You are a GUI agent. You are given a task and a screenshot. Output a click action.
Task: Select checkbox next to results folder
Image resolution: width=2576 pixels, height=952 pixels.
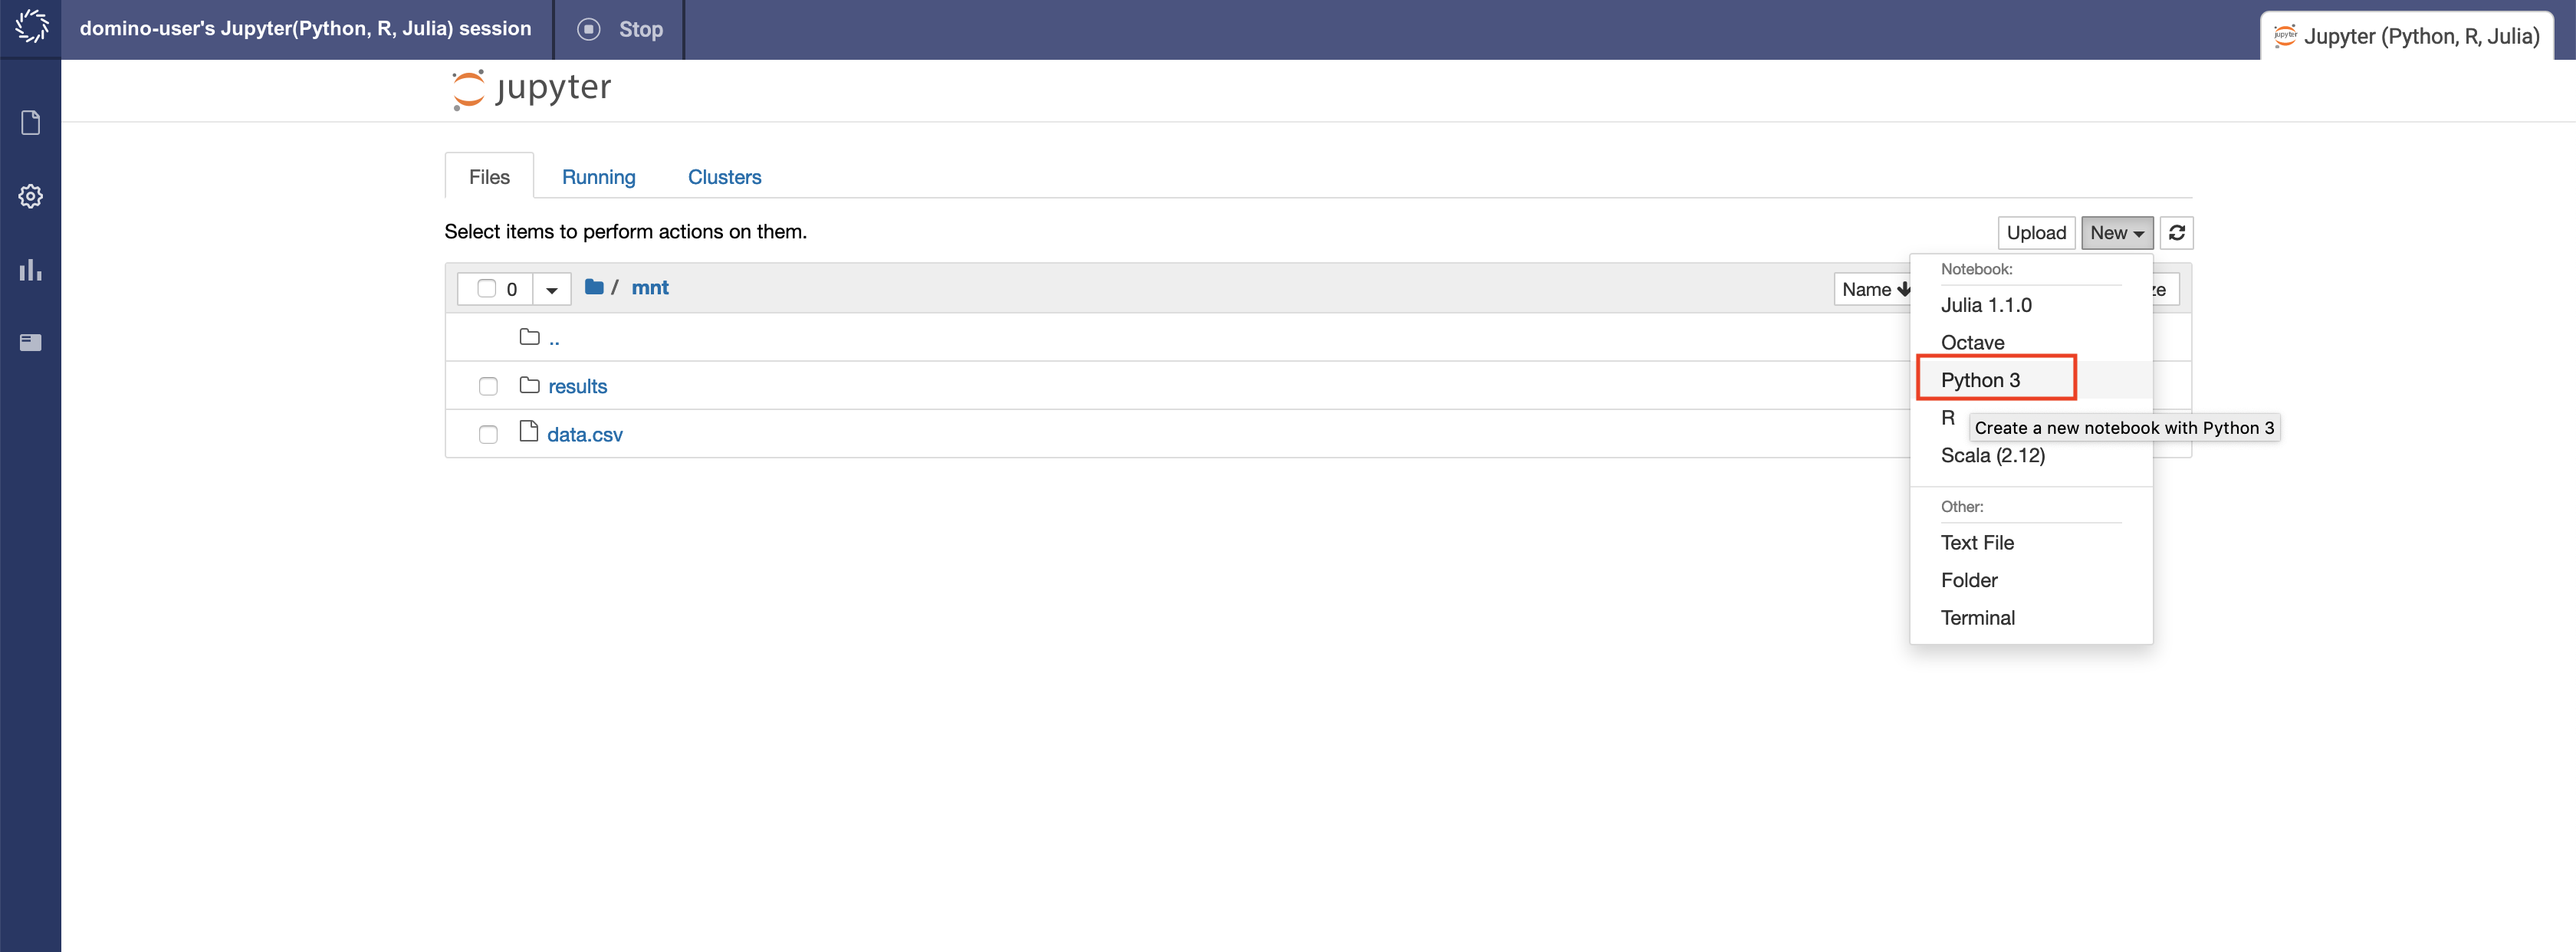pyautogui.click(x=488, y=384)
